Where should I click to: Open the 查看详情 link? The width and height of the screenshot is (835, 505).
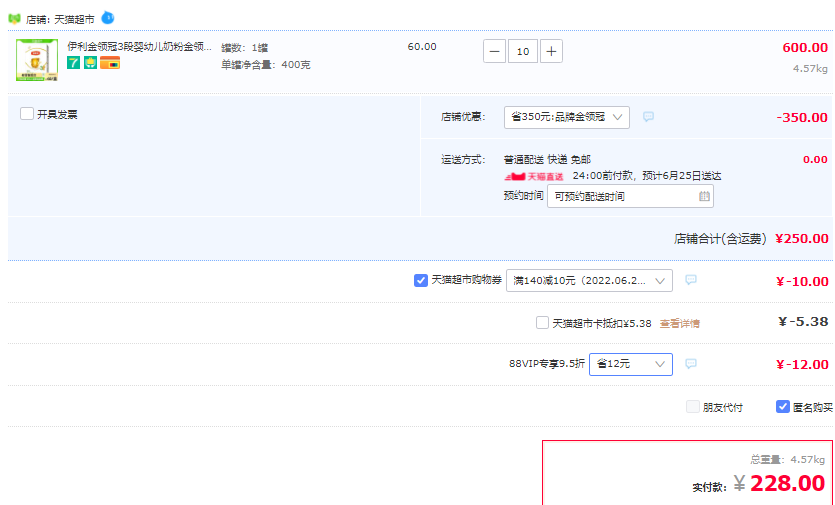point(680,323)
